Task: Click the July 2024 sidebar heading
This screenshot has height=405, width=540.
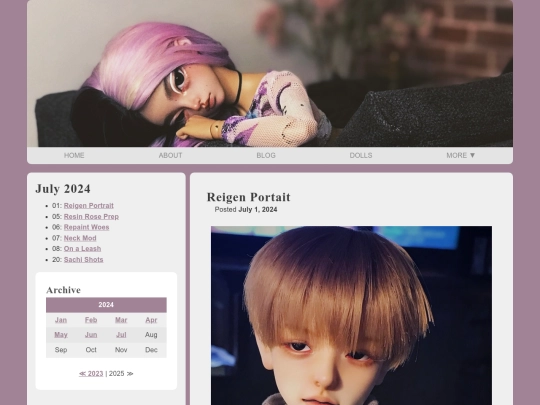Action: pos(63,189)
